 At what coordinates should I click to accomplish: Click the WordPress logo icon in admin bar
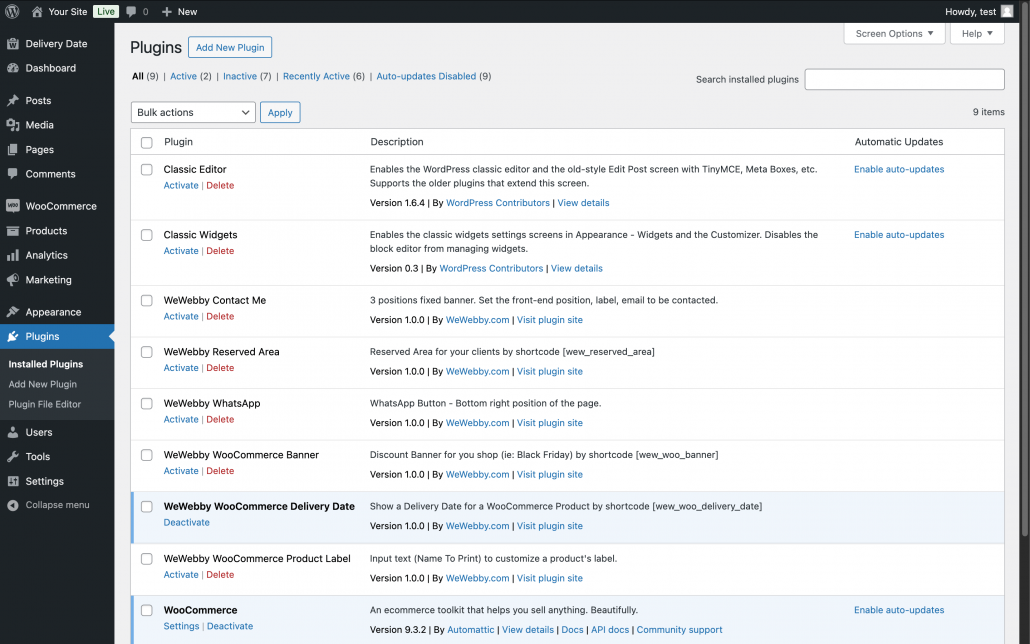click(12, 12)
